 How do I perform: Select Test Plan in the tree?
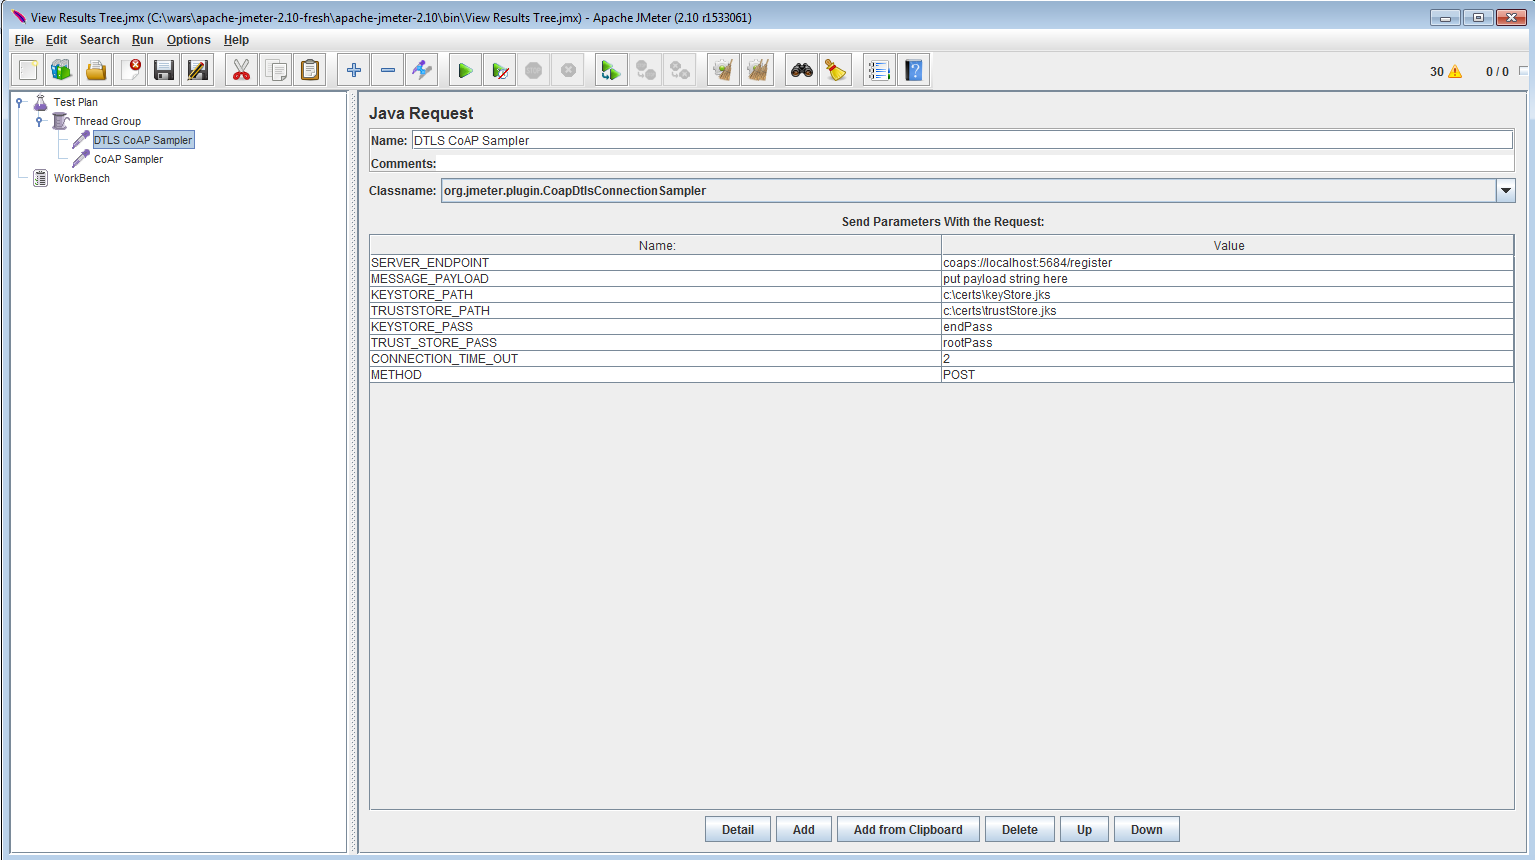click(76, 102)
